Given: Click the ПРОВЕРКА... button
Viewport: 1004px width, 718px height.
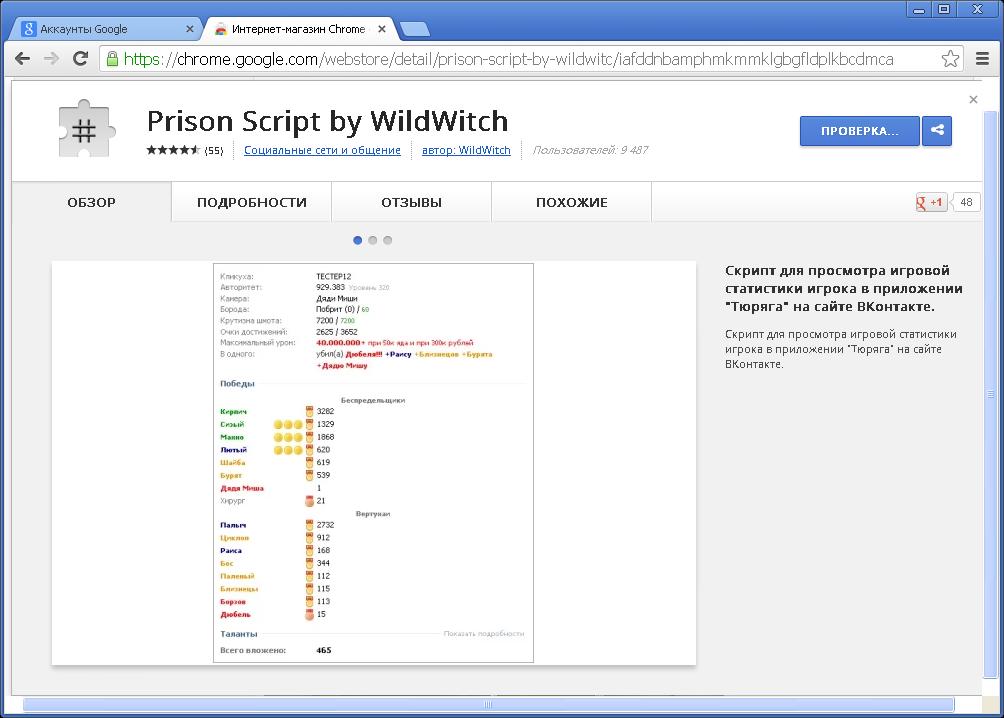Looking at the screenshot, I should pos(859,131).
